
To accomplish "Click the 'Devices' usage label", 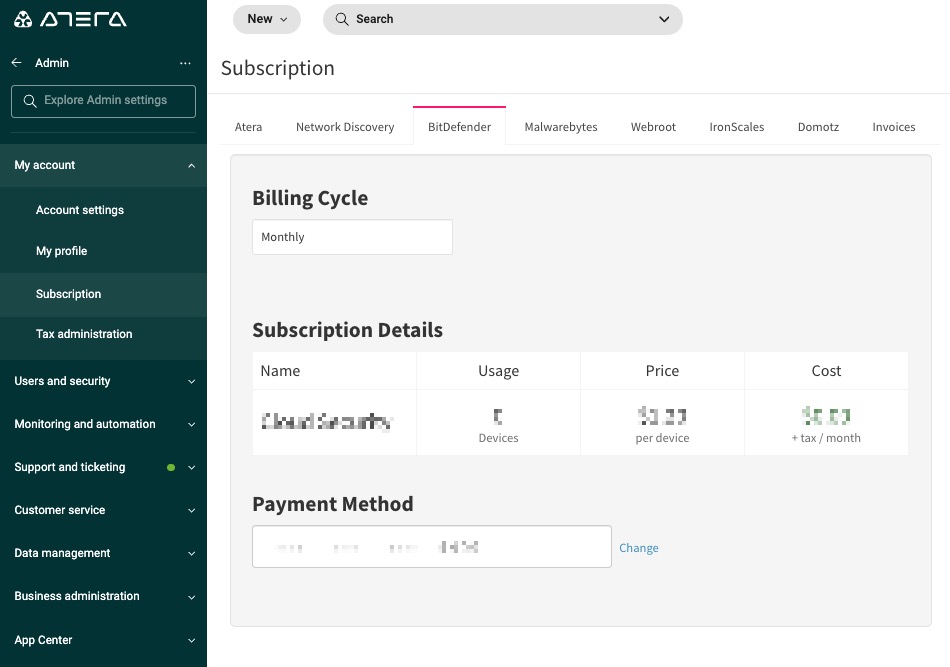I will 499,438.
